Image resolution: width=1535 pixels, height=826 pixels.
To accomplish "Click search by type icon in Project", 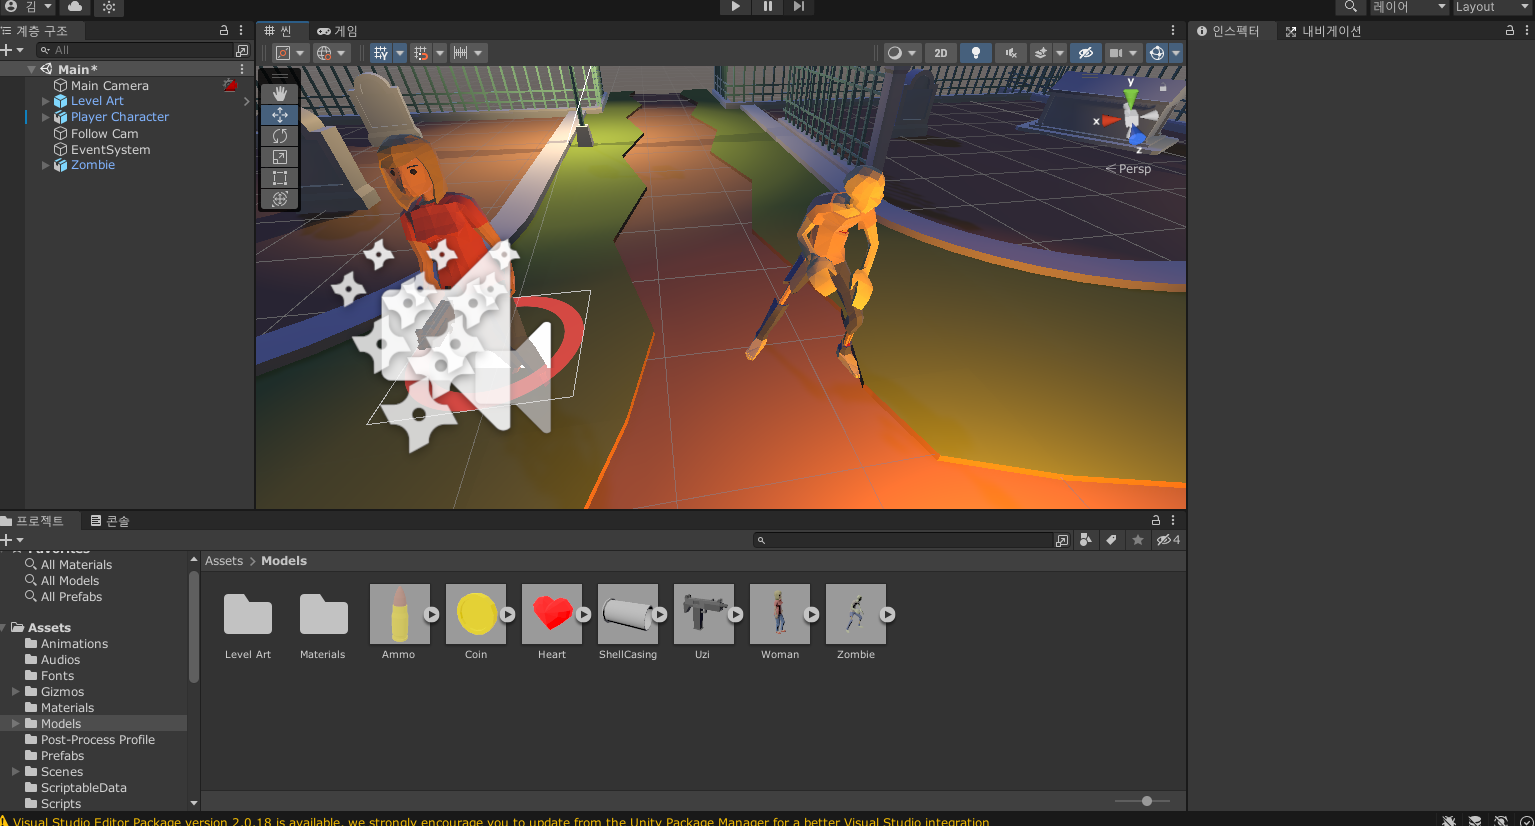I will click(1085, 540).
